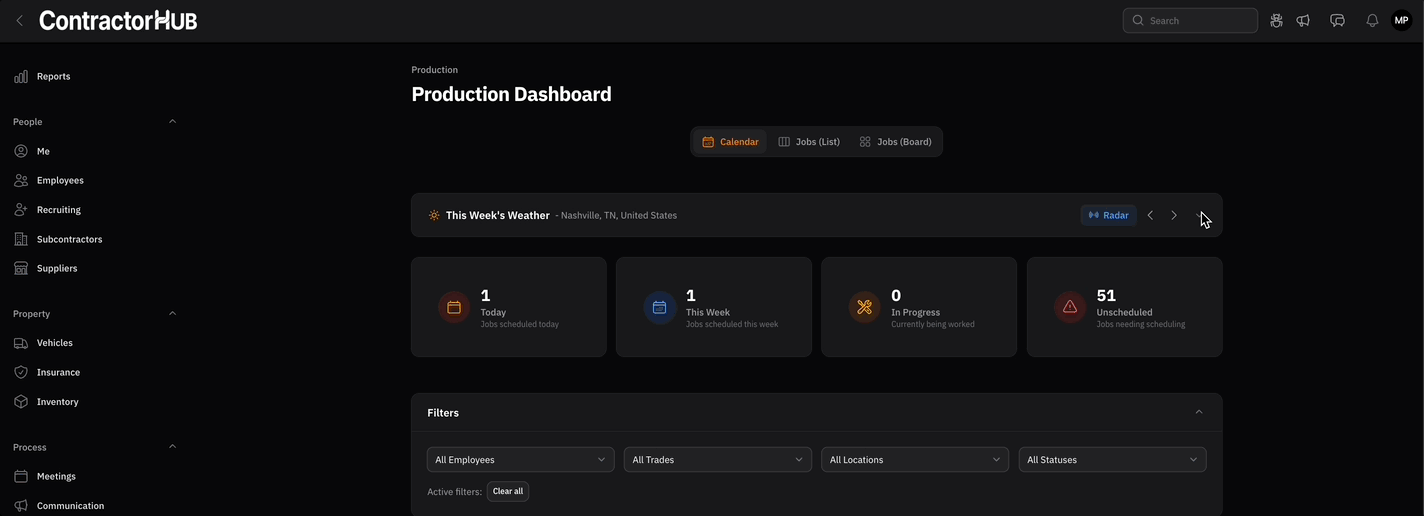Screen dimensions: 1424x516
Task: Click the Production breadcrumb link
Action: [x=435, y=70]
